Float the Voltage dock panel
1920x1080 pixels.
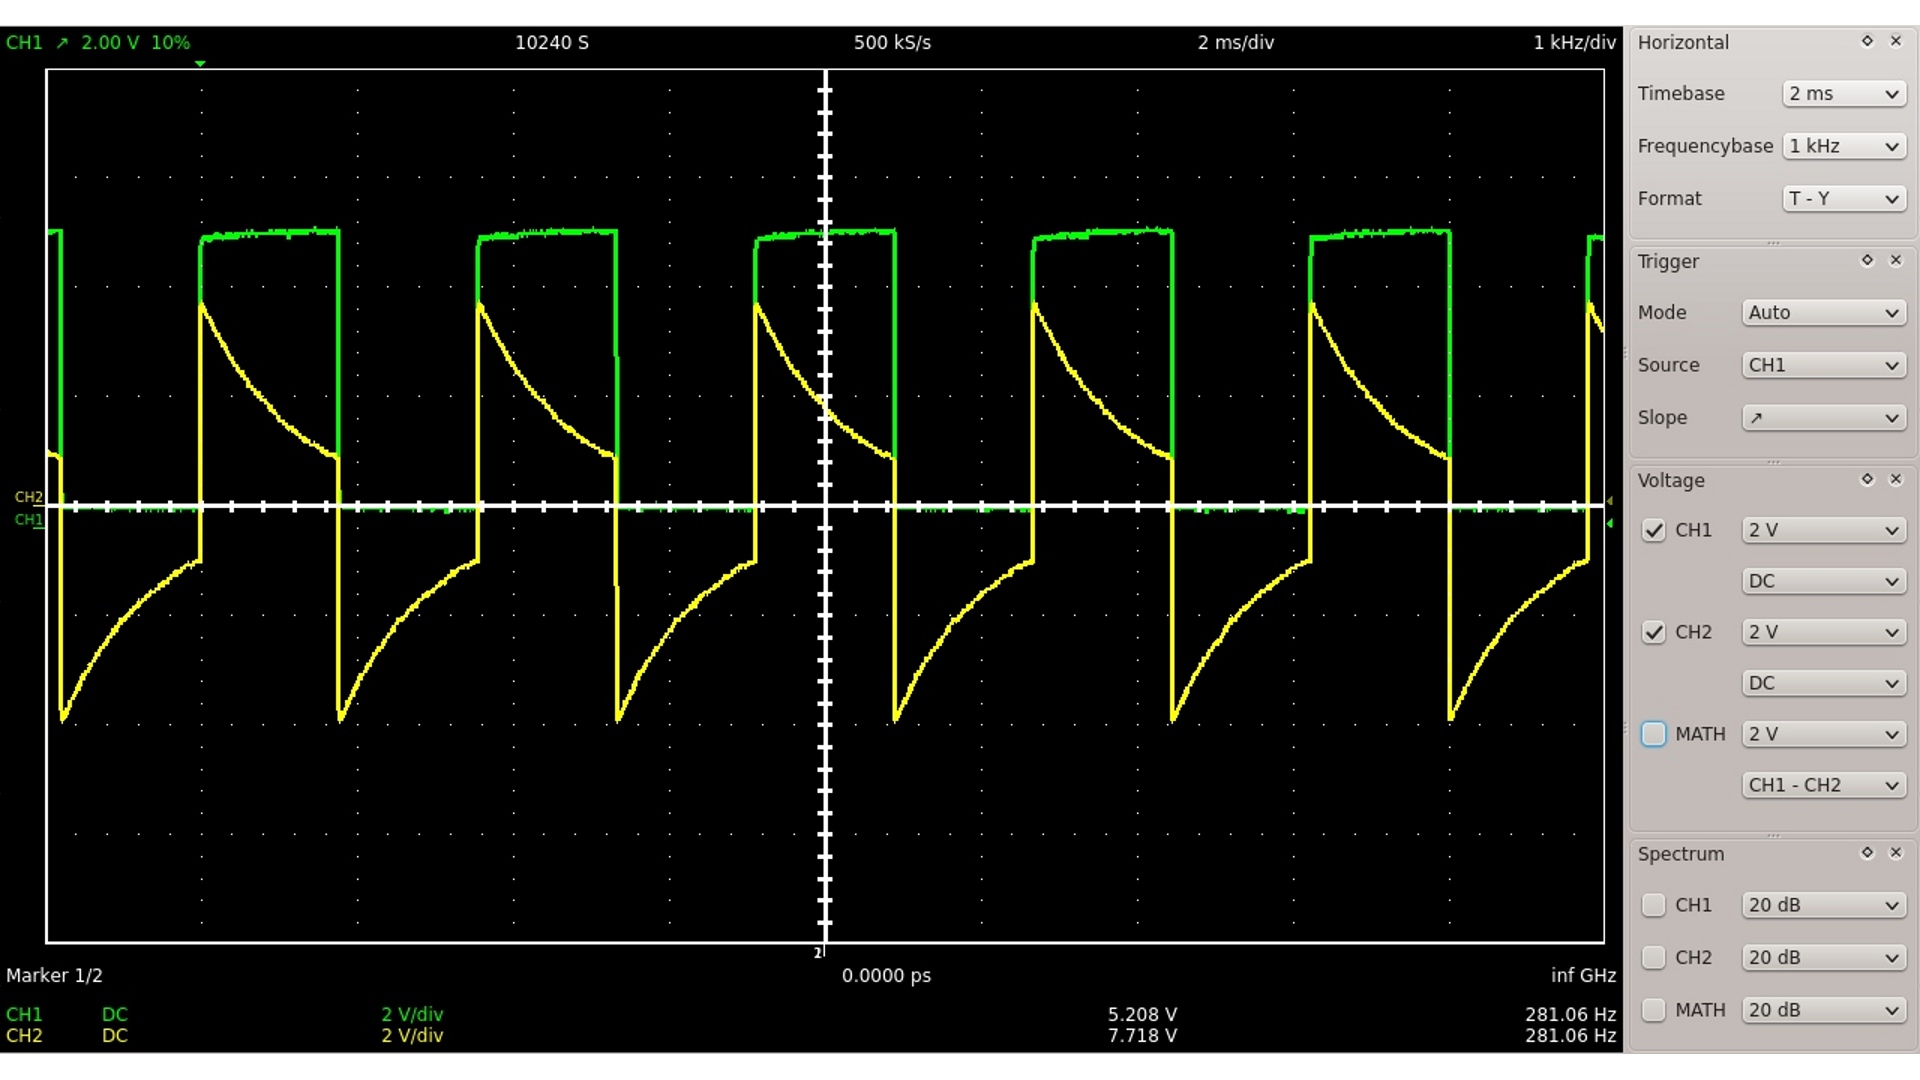point(1866,479)
